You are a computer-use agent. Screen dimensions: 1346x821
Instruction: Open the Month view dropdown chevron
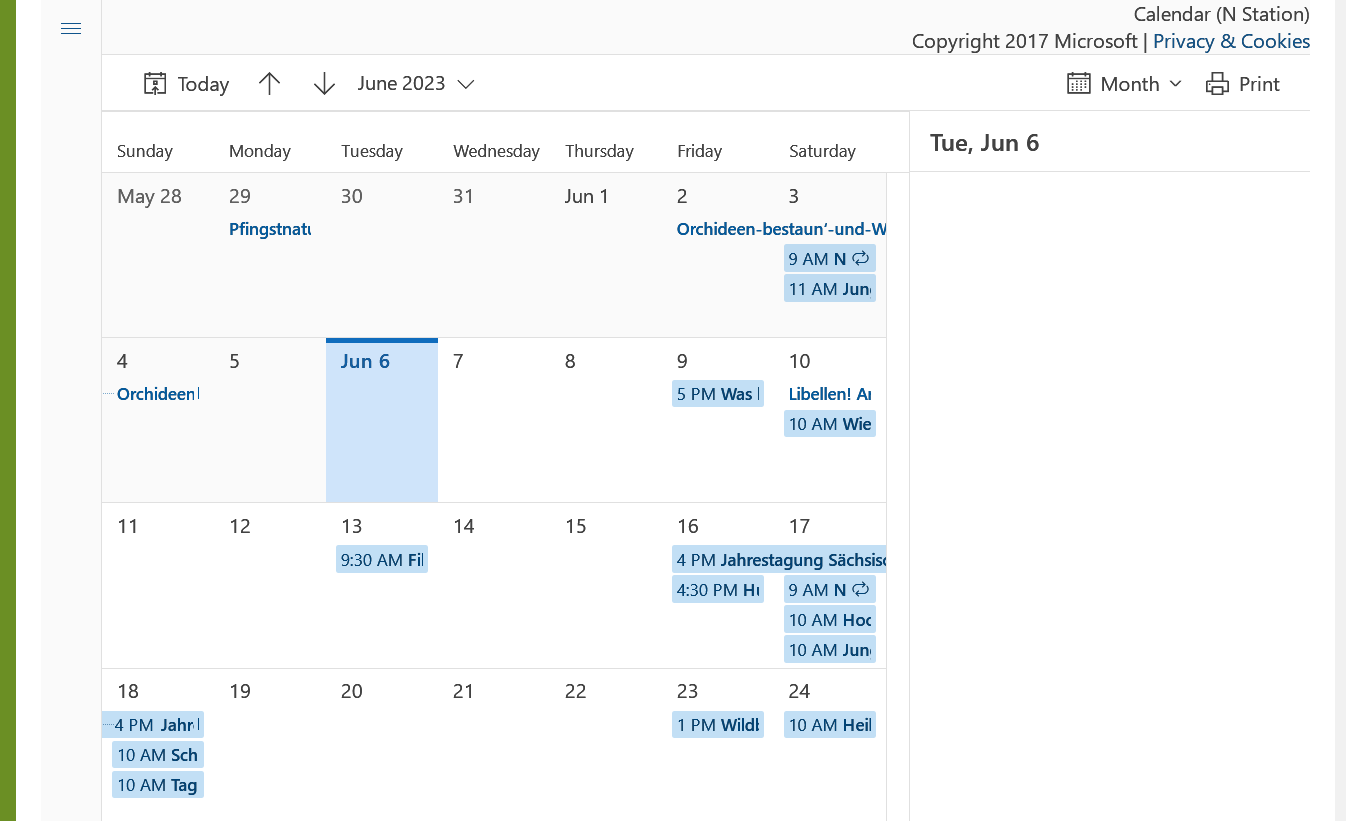[x=1175, y=84]
